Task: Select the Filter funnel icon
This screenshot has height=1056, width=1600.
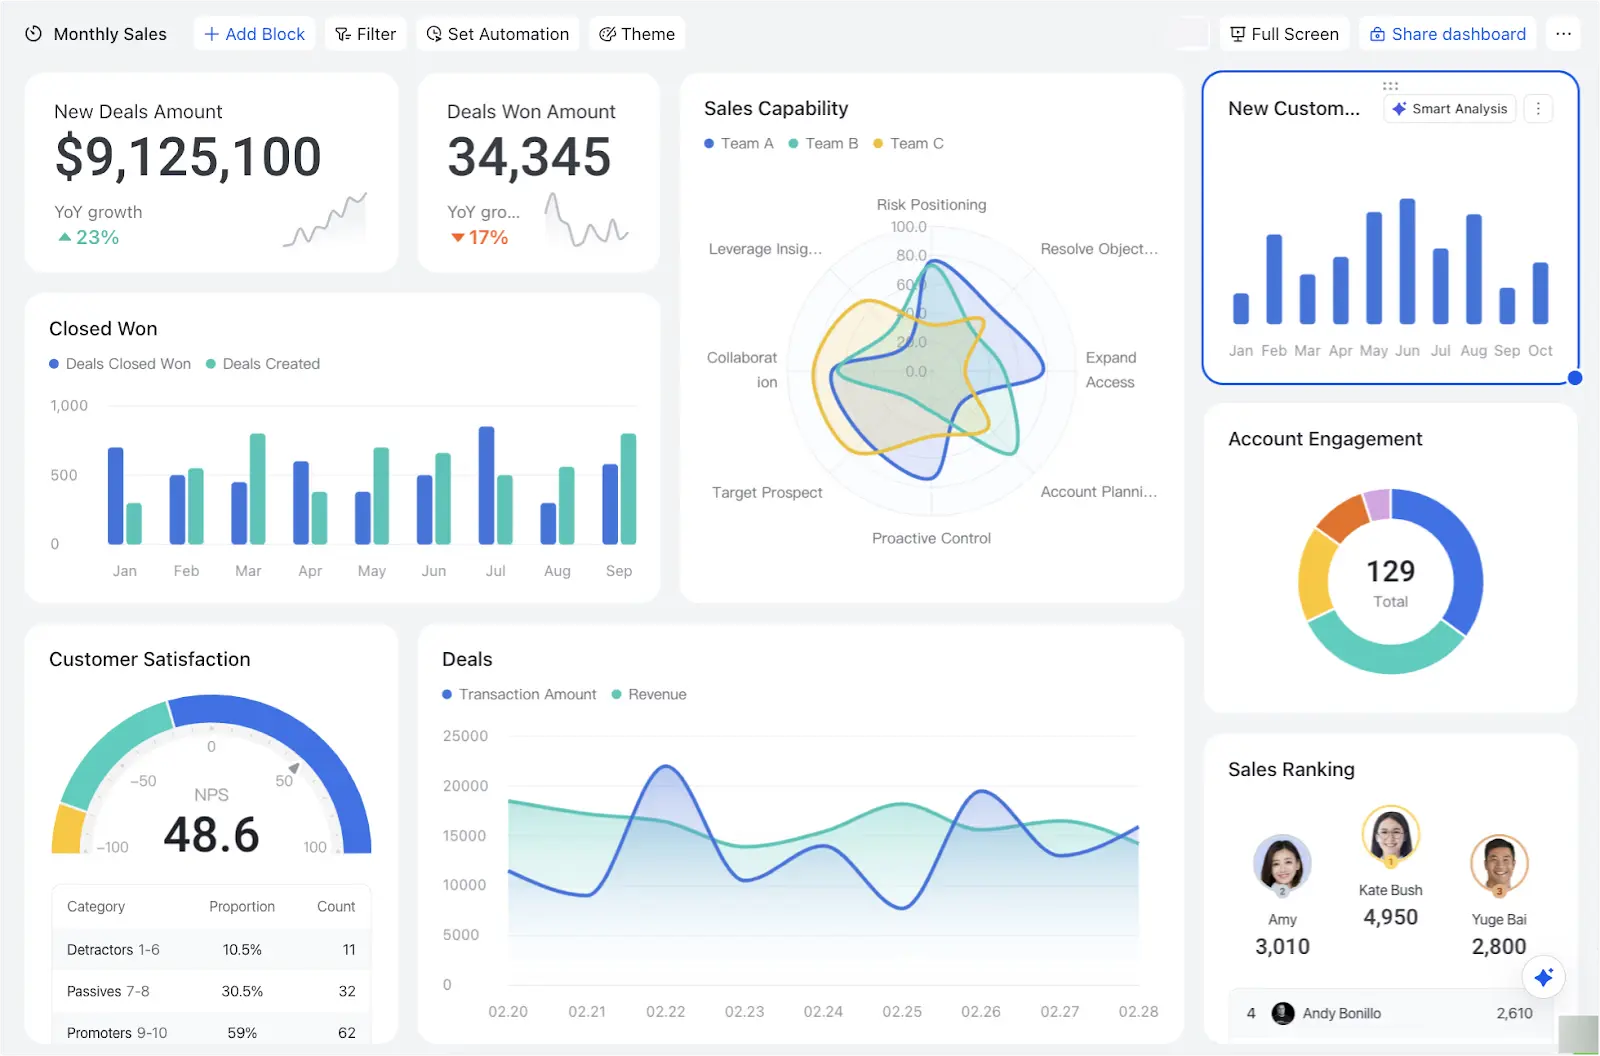Action: [x=341, y=34]
